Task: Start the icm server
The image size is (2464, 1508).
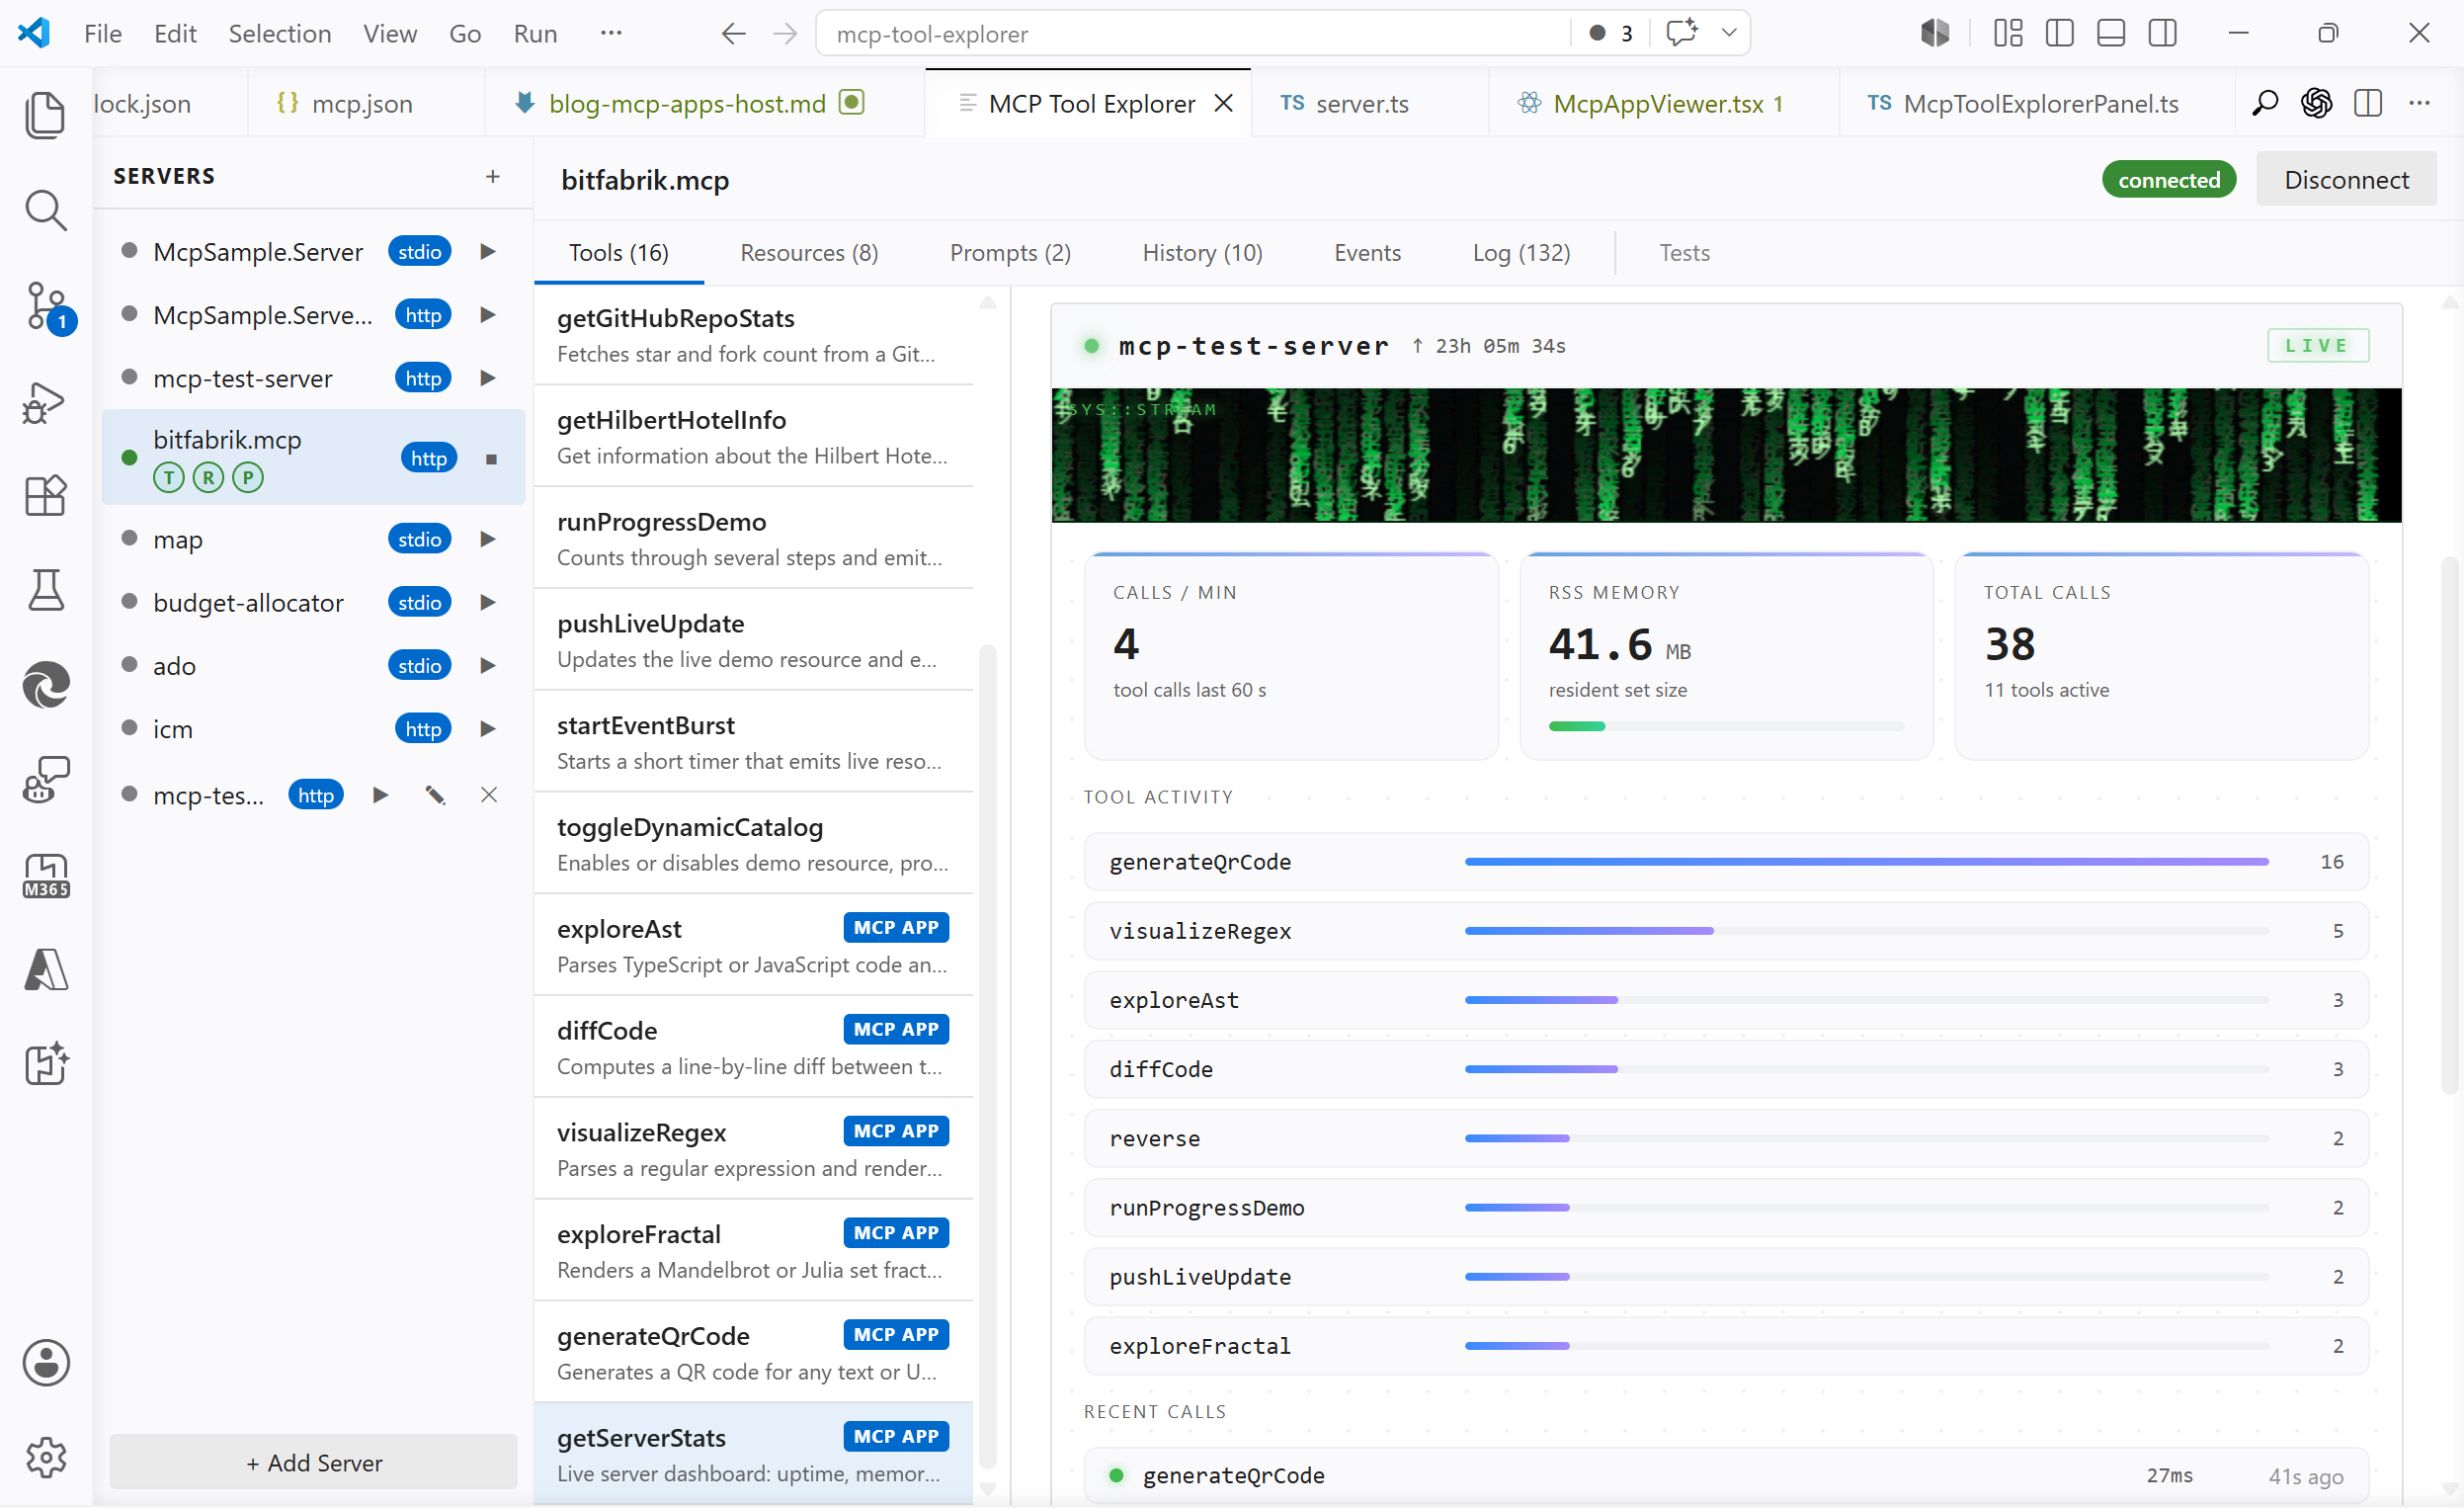Action: click(488, 728)
